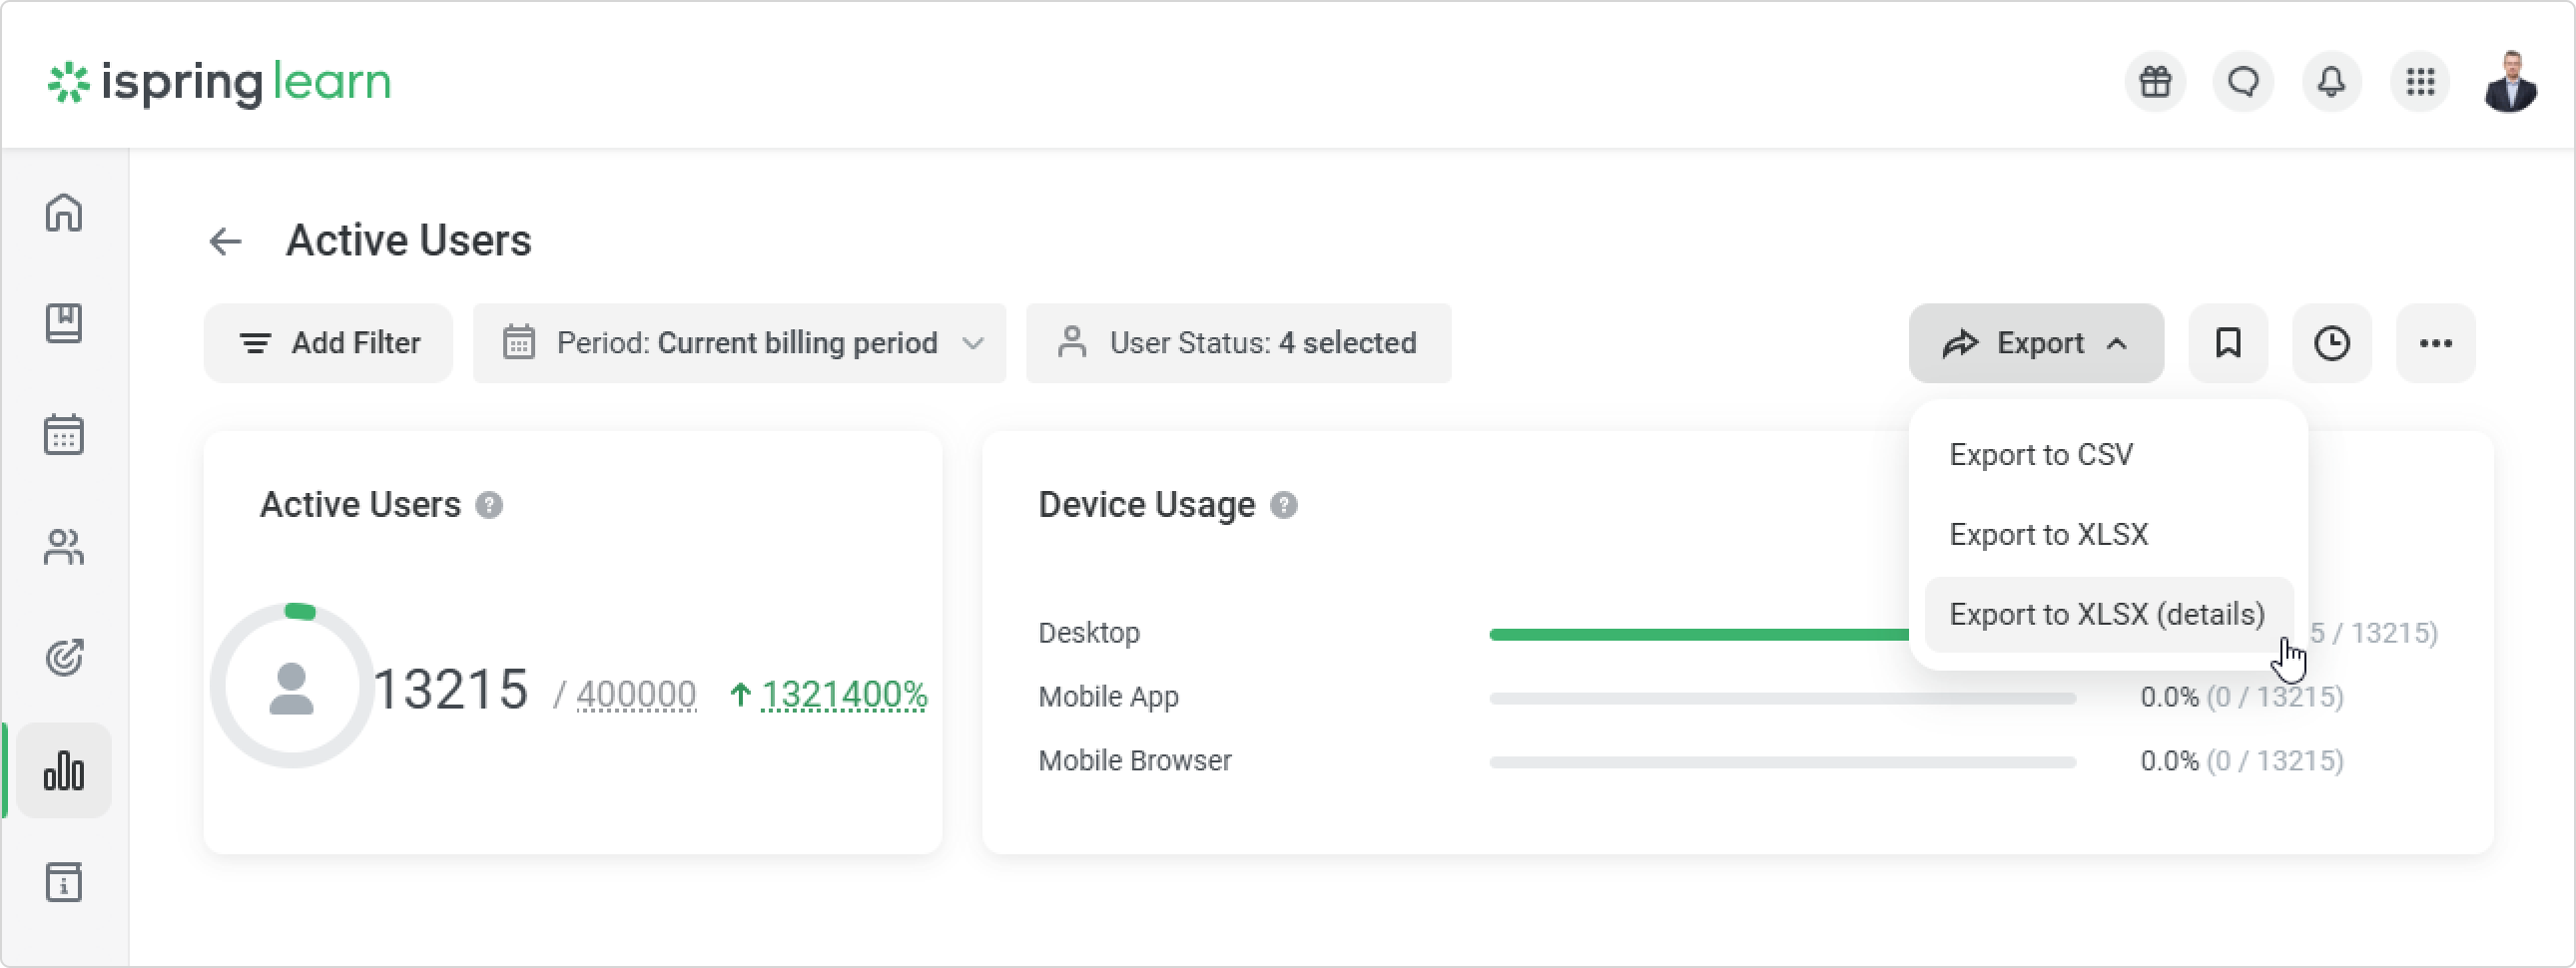Open the target goals icon in sidebar
The height and width of the screenshot is (968, 2576).
(64, 658)
